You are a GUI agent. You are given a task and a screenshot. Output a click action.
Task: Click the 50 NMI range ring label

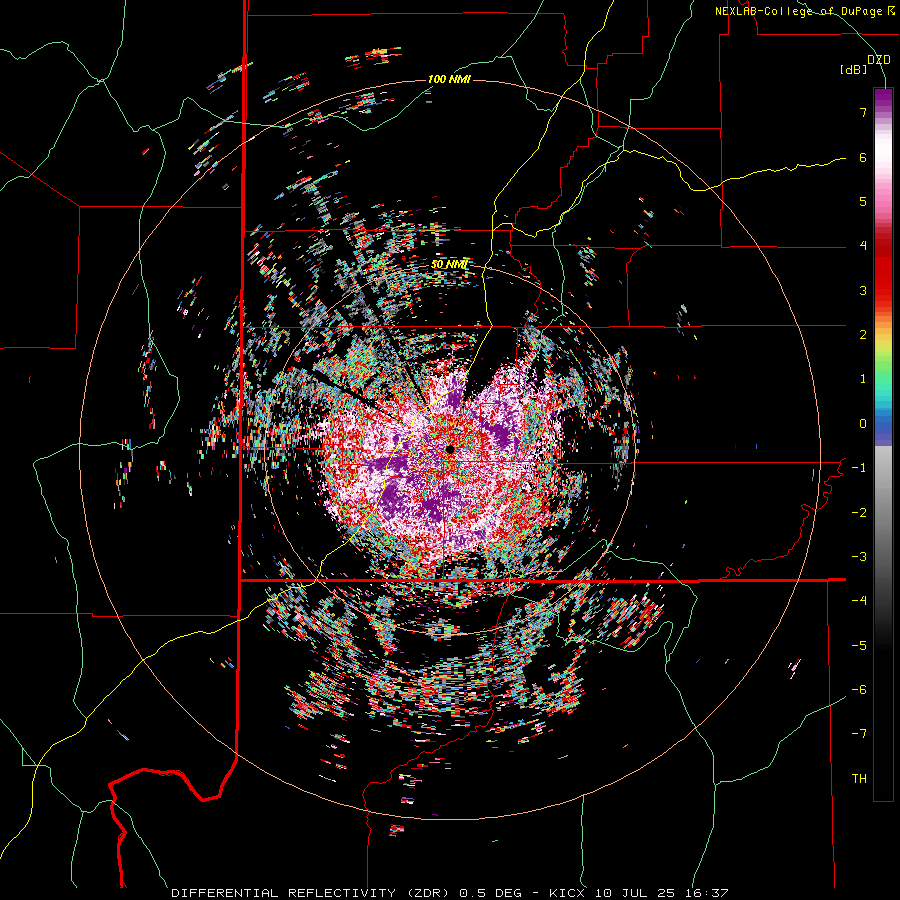(x=449, y=264)
